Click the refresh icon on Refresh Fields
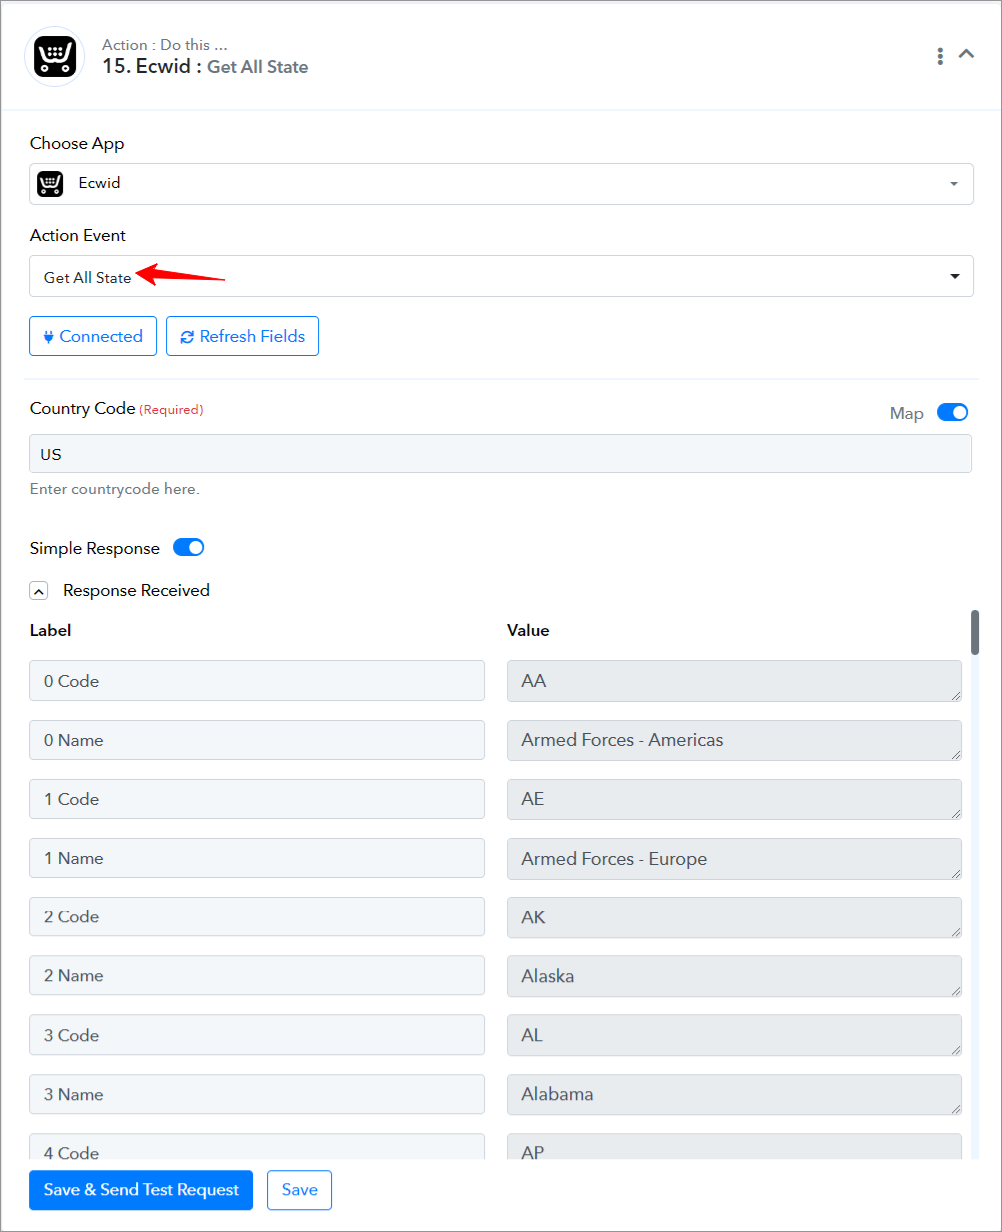 pyautogui.click(x=187, y=337)
